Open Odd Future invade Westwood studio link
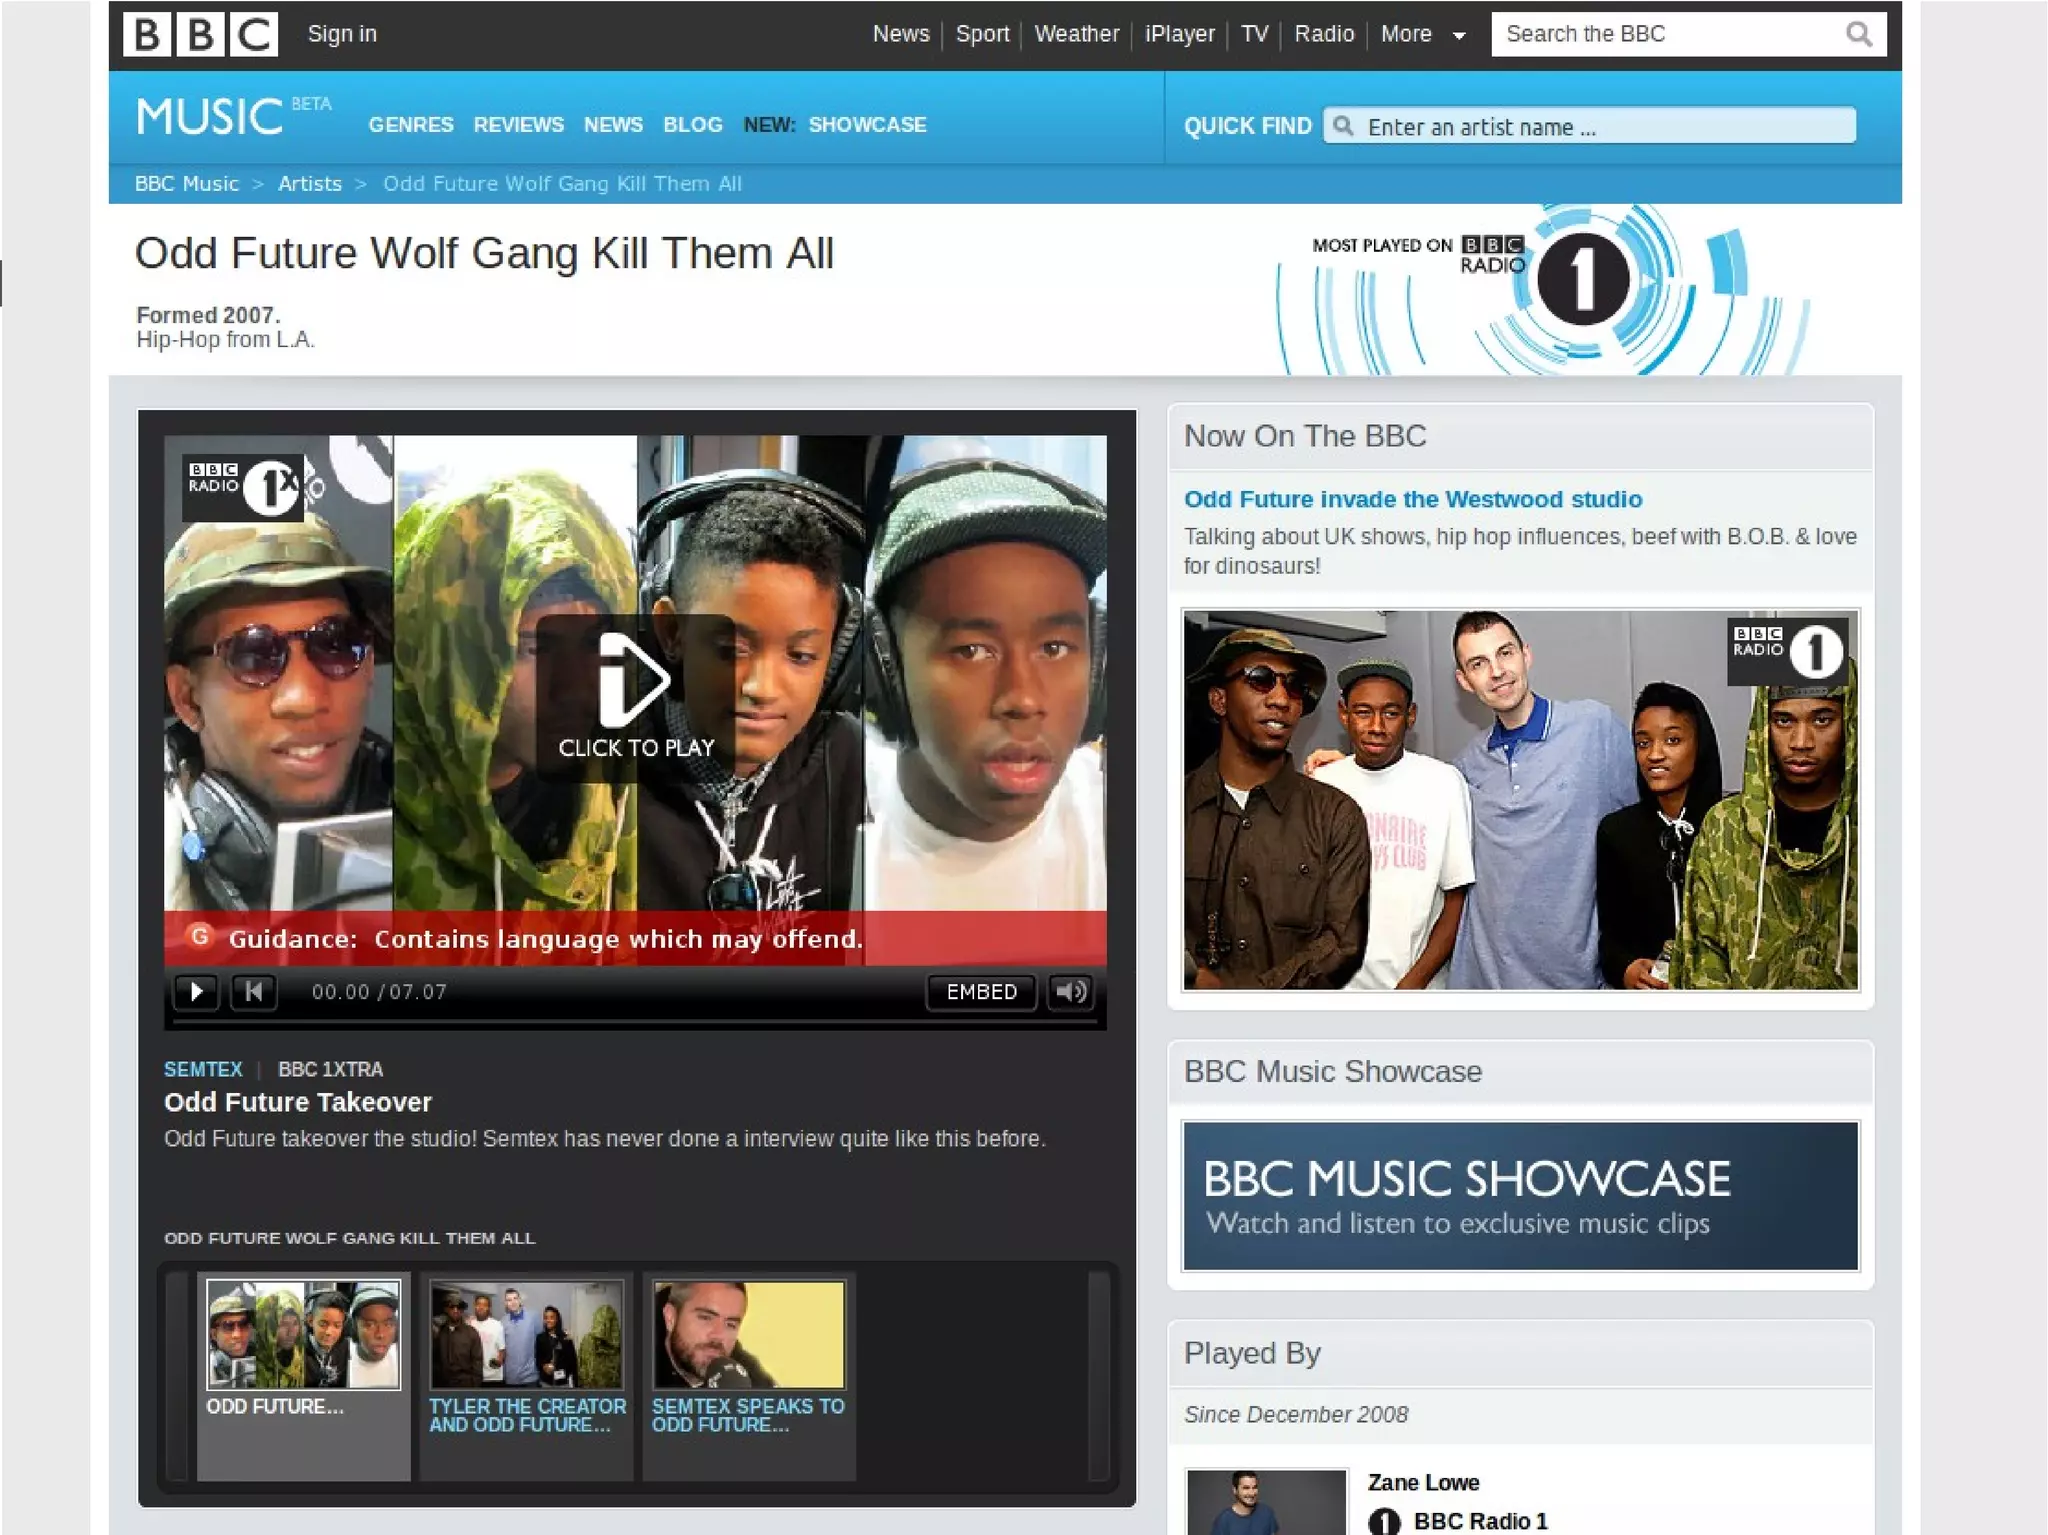This screenshot has width=2048, height=1535. point(1412,499)
